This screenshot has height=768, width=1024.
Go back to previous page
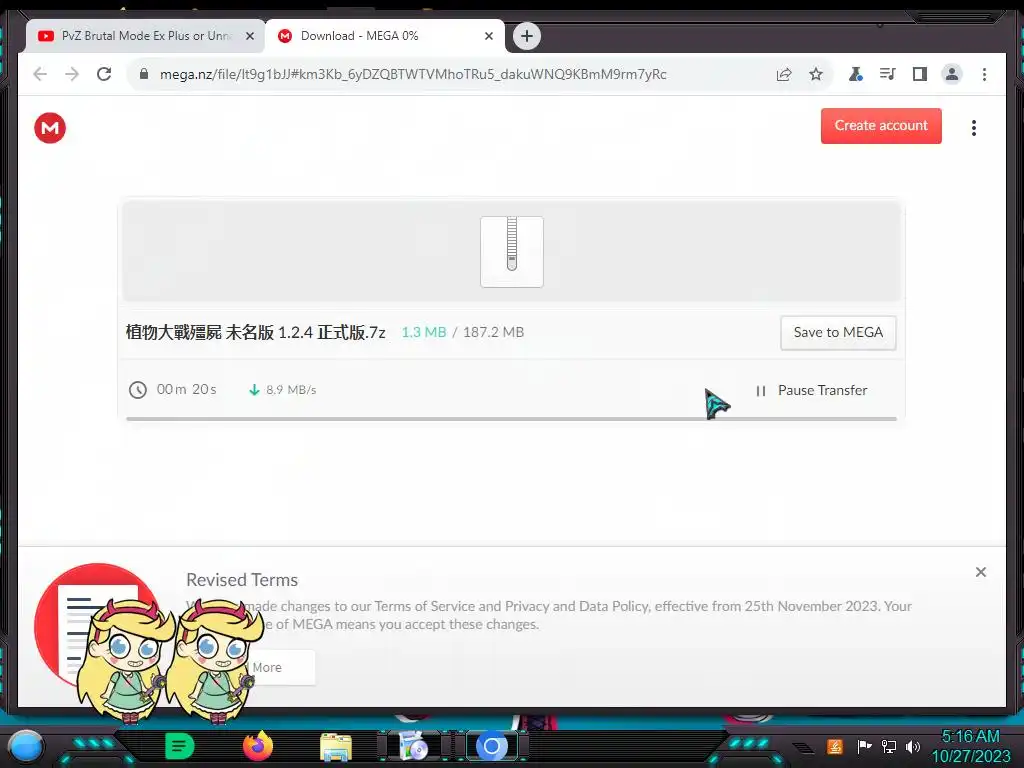coord(40,74)
